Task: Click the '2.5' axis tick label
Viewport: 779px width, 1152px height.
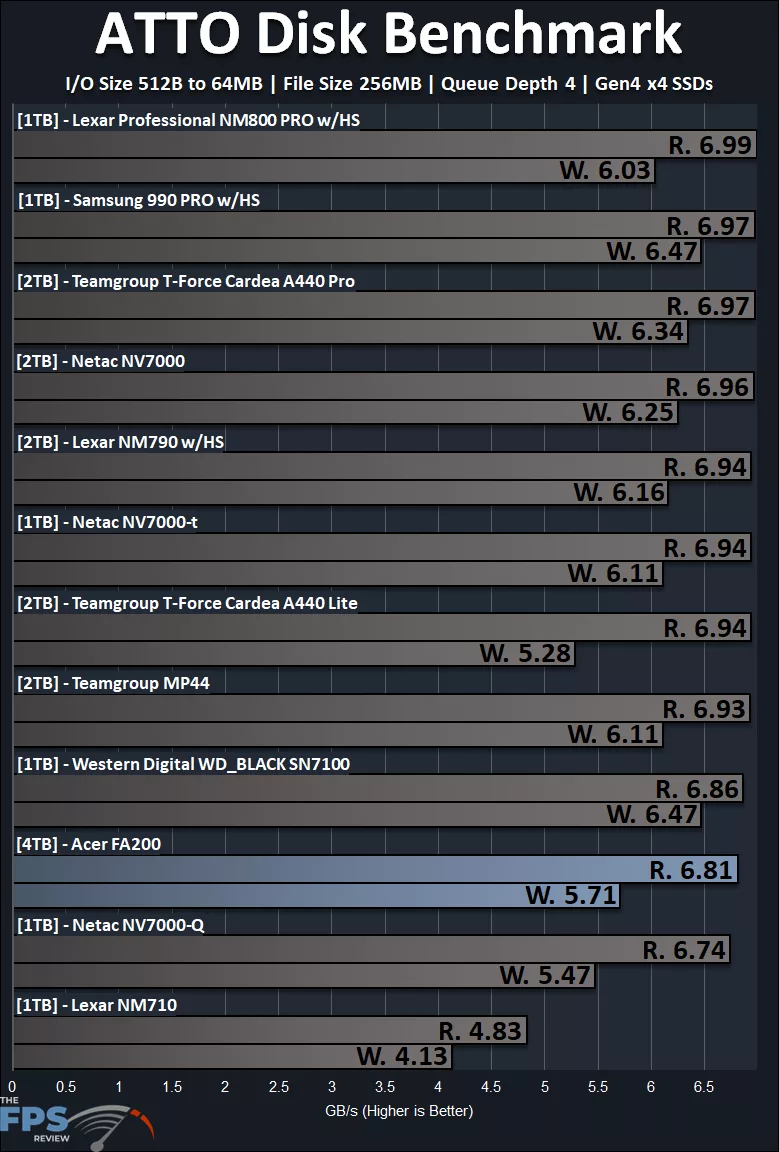Action: tap(279, 1087)
